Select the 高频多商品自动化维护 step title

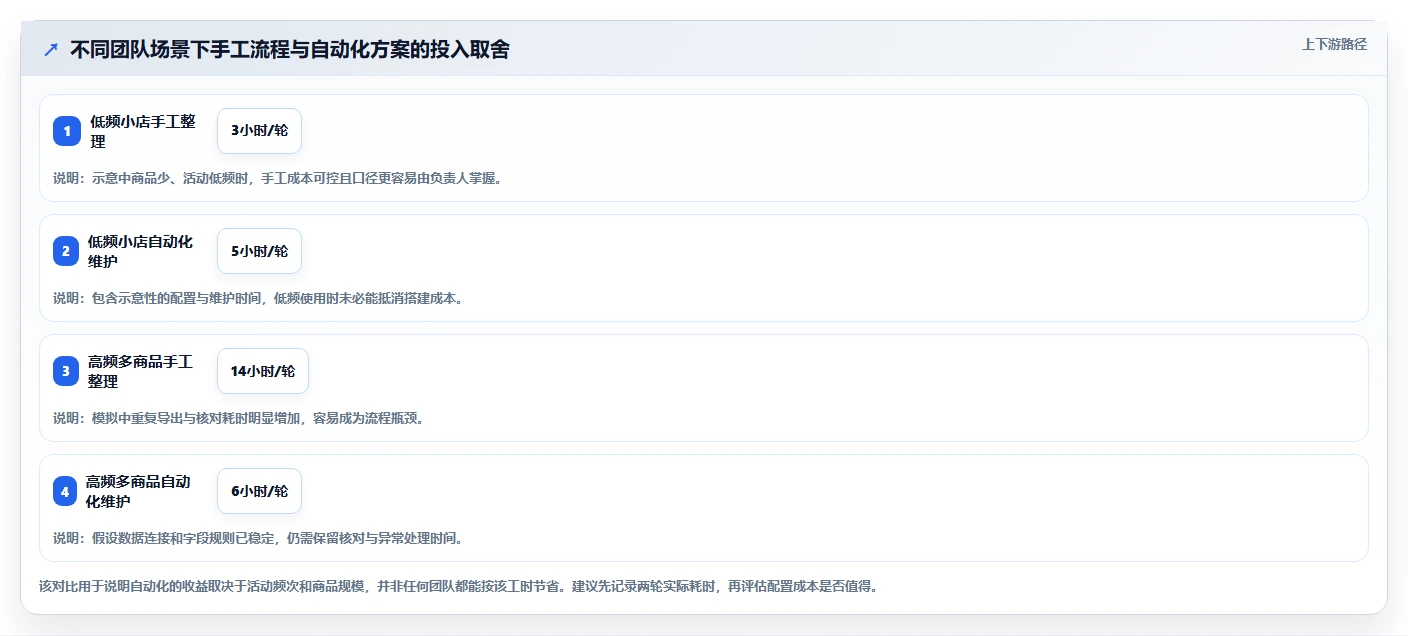(x=139, y=491)
